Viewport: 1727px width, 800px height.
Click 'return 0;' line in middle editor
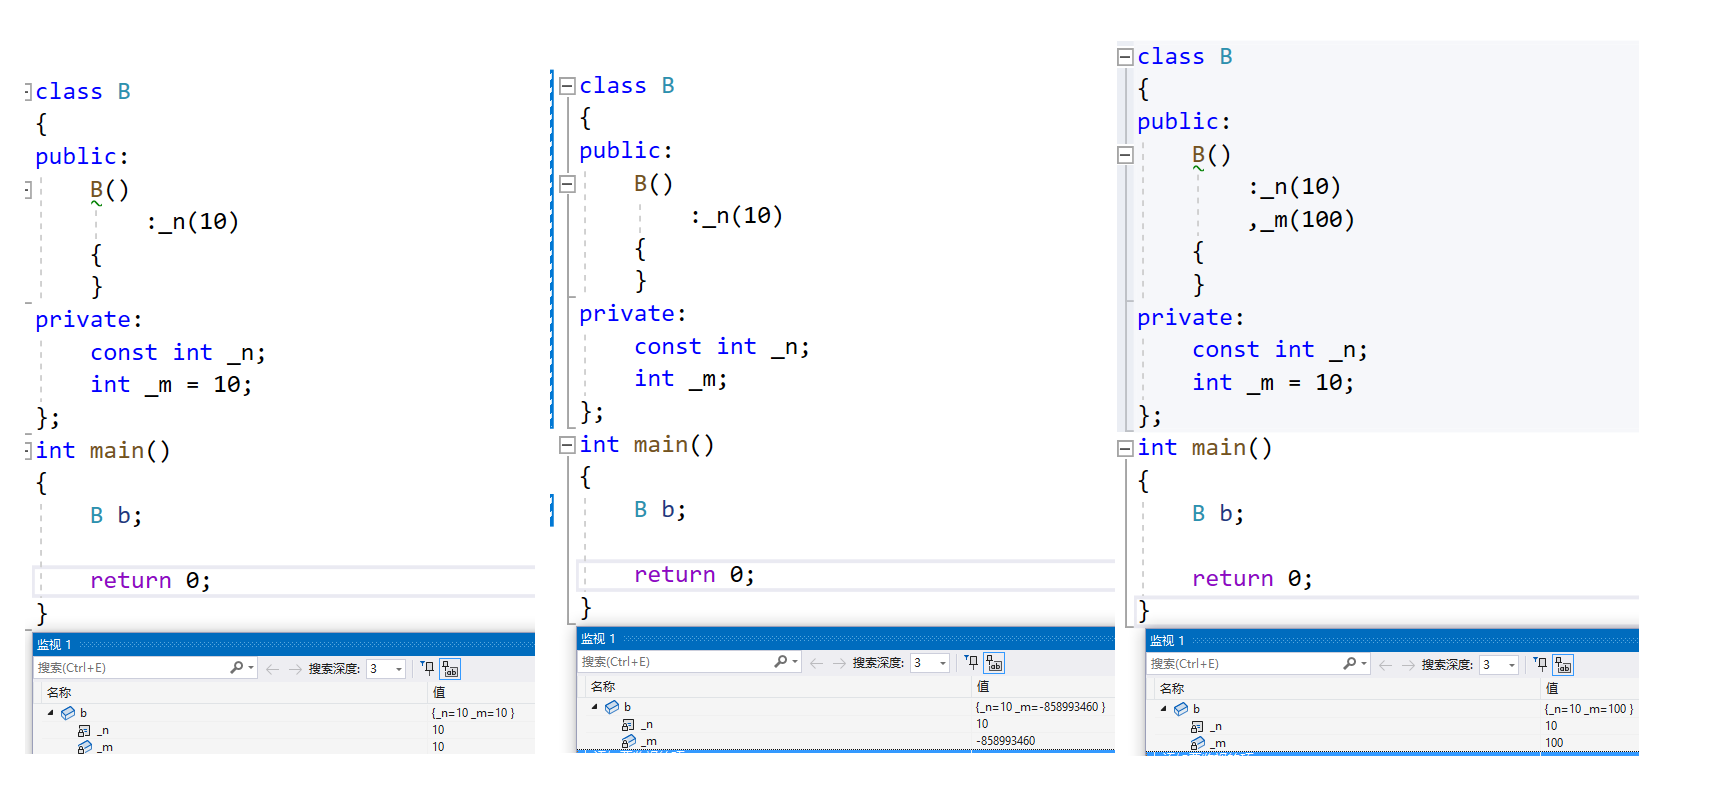pos(694,575)
